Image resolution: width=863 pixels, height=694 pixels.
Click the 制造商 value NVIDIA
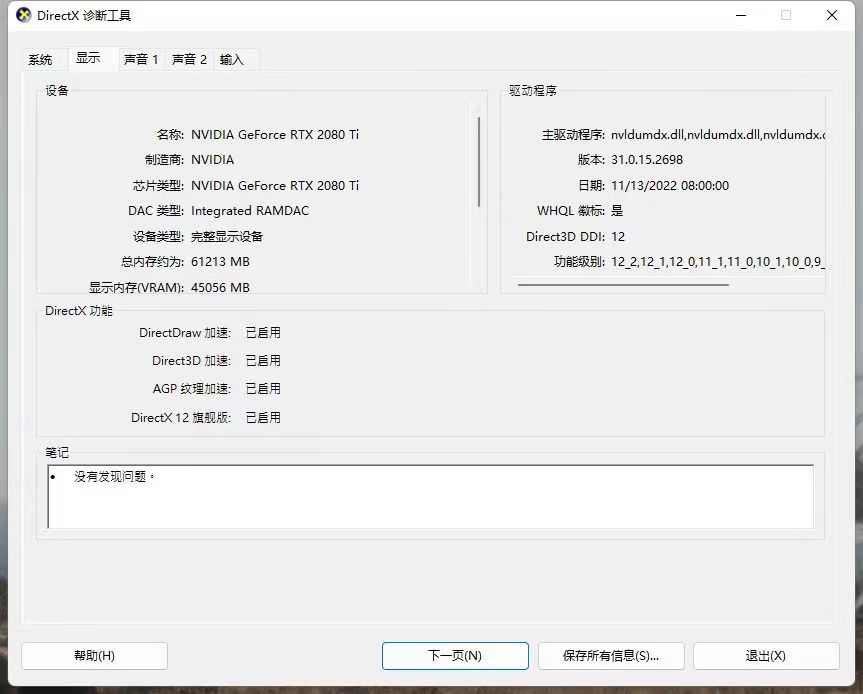pos(212,160)
